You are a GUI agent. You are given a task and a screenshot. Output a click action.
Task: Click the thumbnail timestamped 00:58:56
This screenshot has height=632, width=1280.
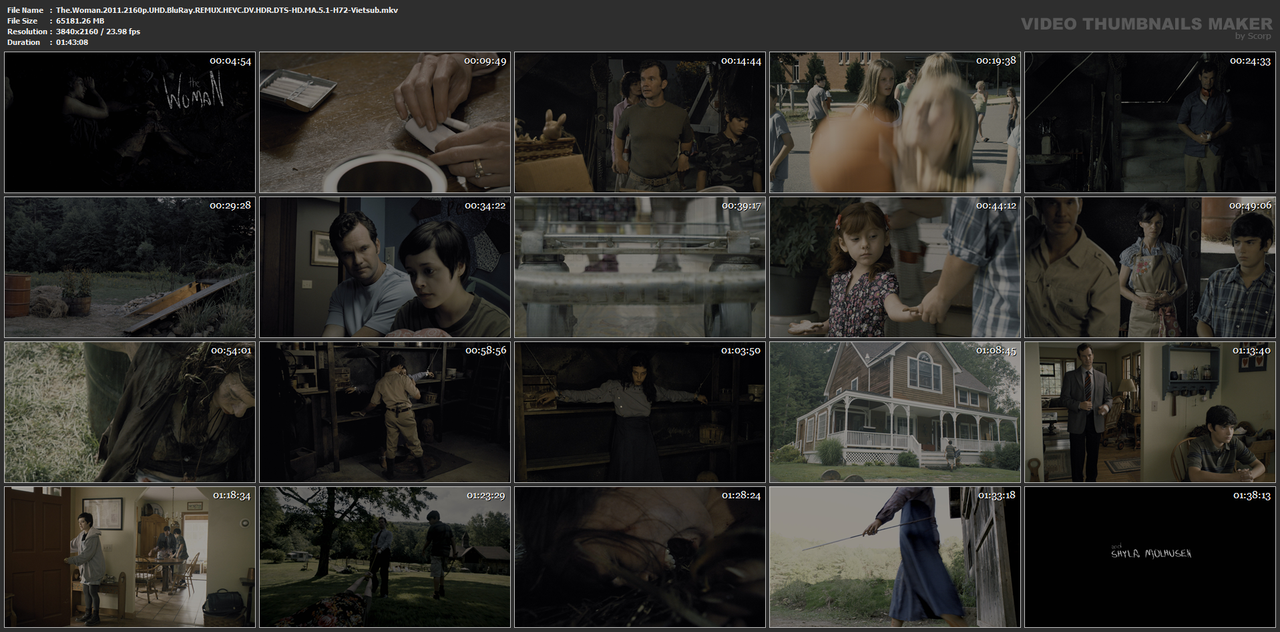385,412
